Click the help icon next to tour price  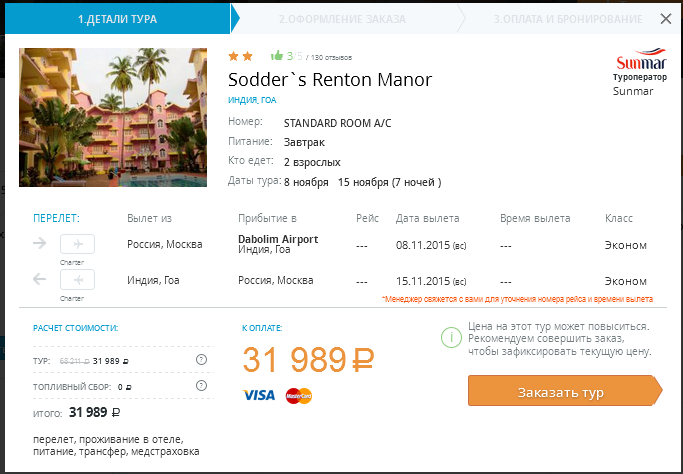[x=202, y=360]
